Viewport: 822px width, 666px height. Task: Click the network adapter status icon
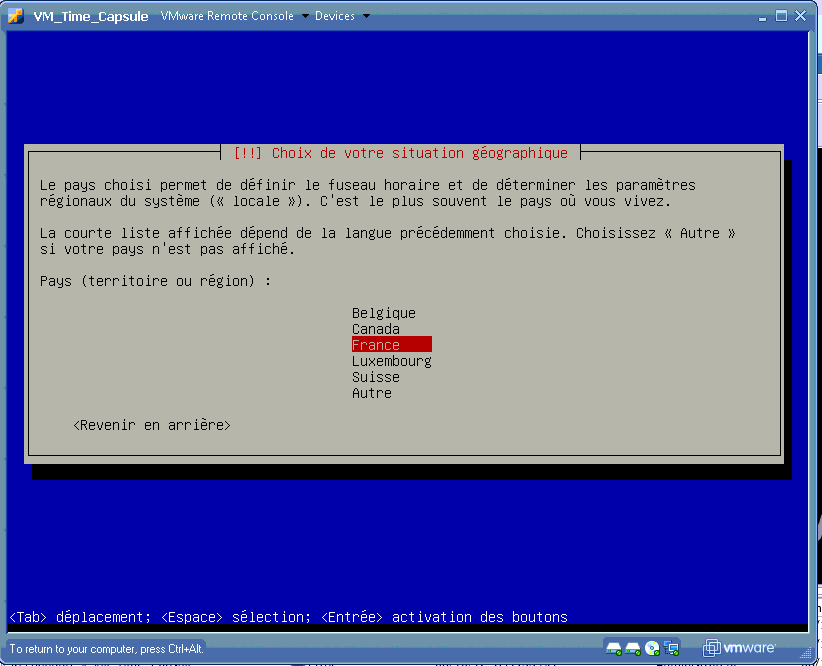pyautogui.click(x=672, y=649)
